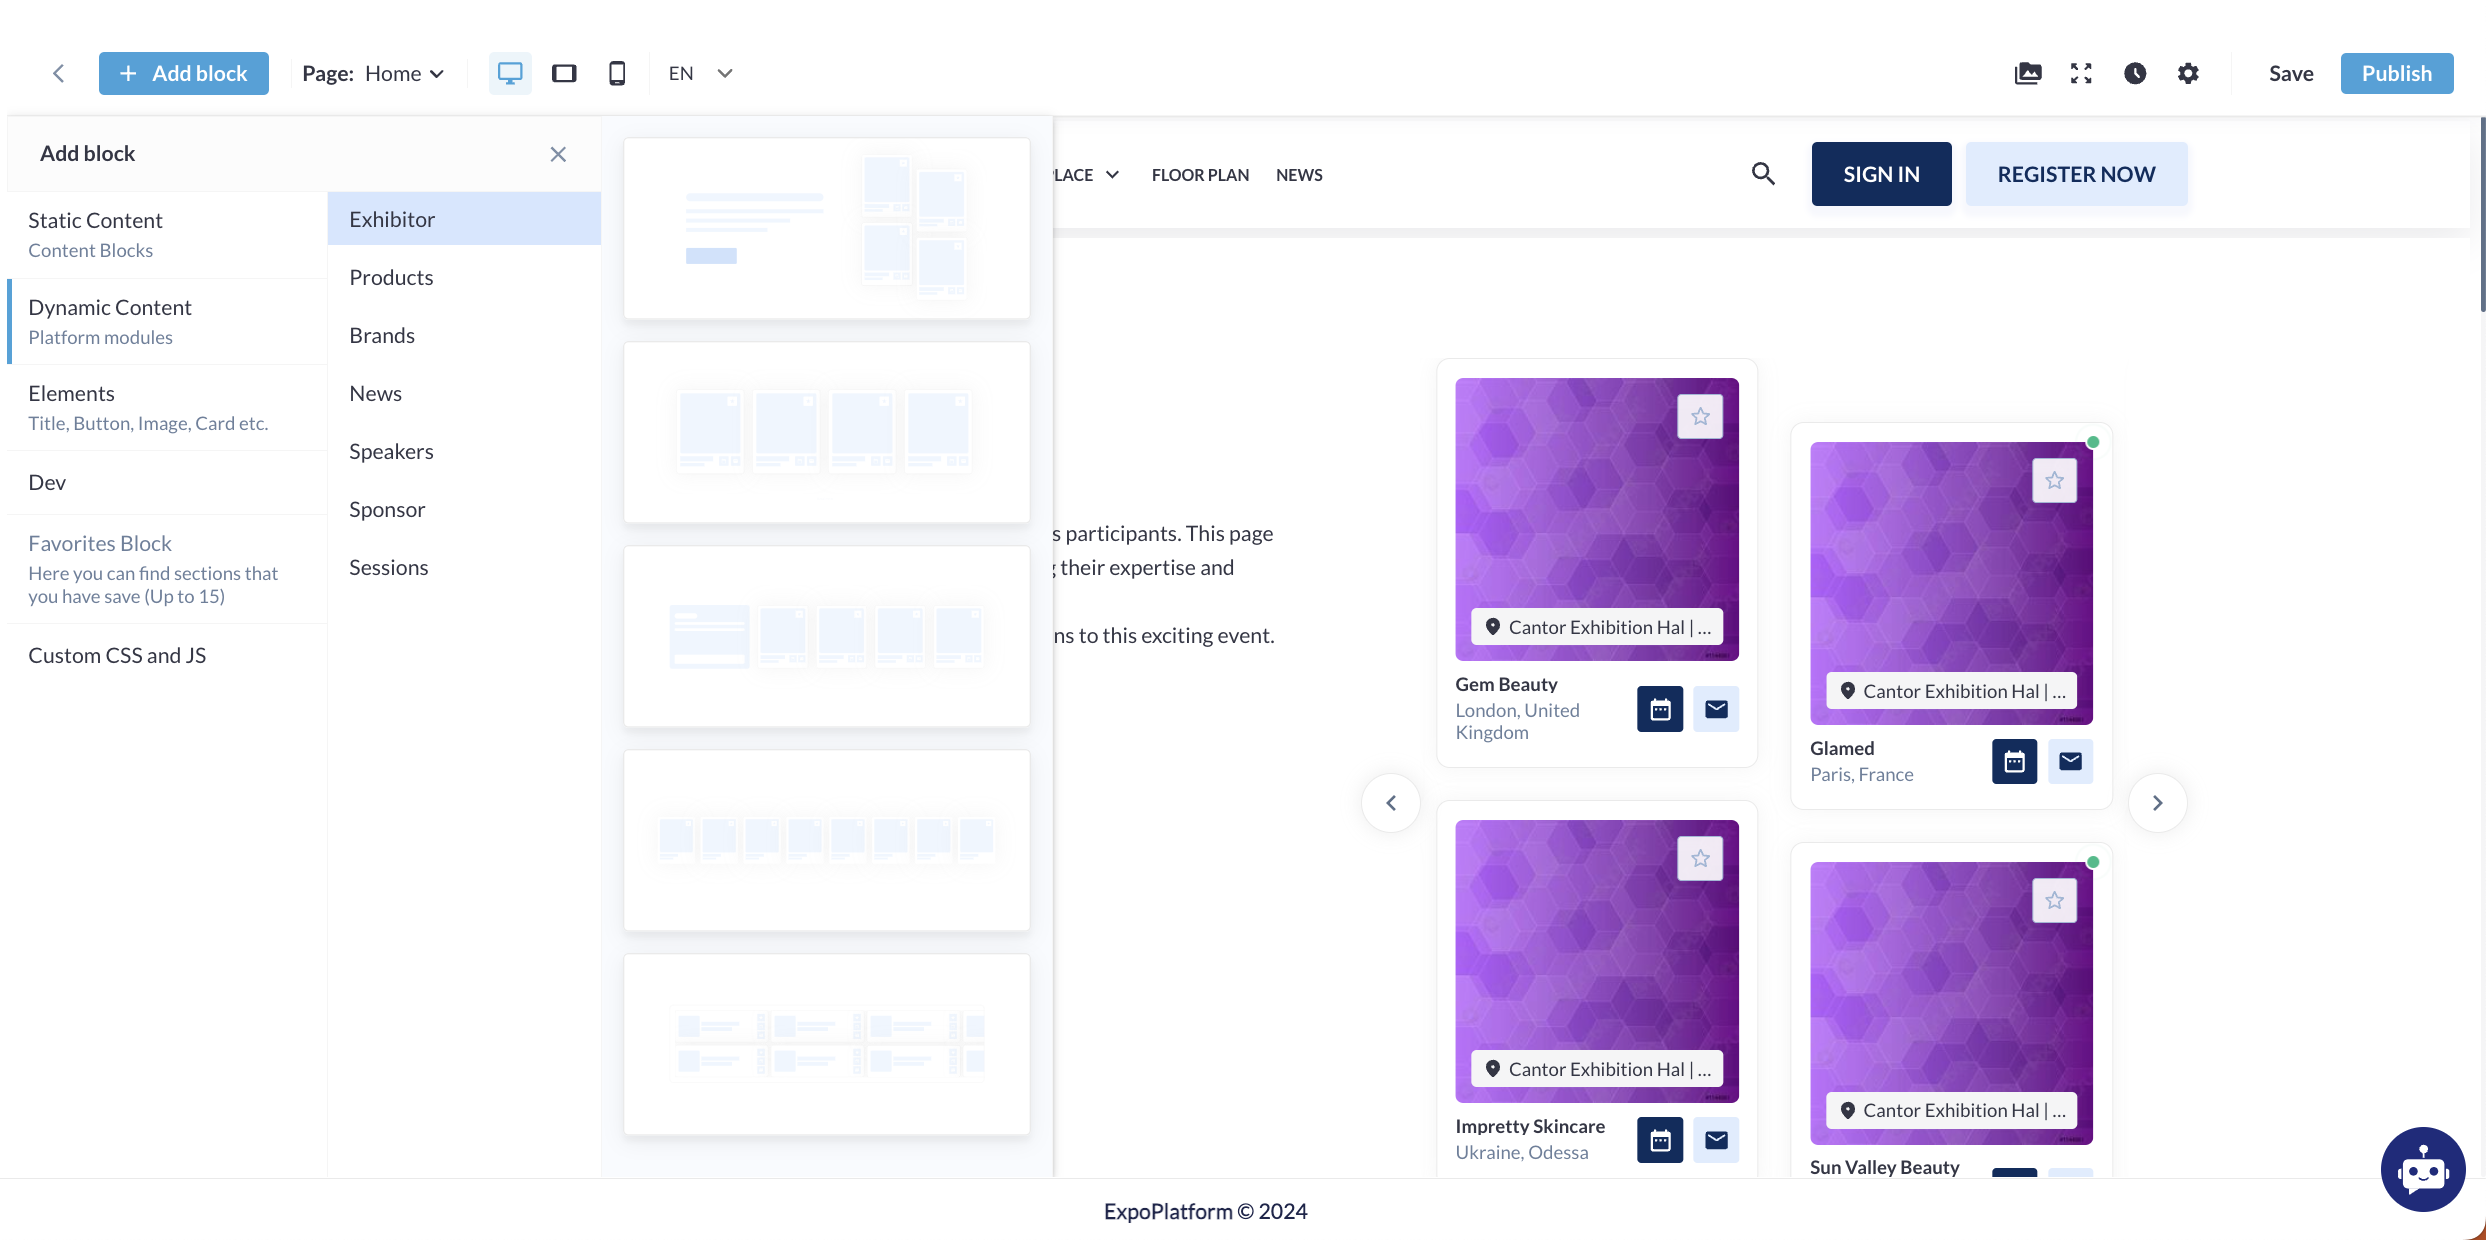The height and width of the screenshot is (1240, 2486).
Task: Send message to Impretty Skincare
Action: 1716,1140
